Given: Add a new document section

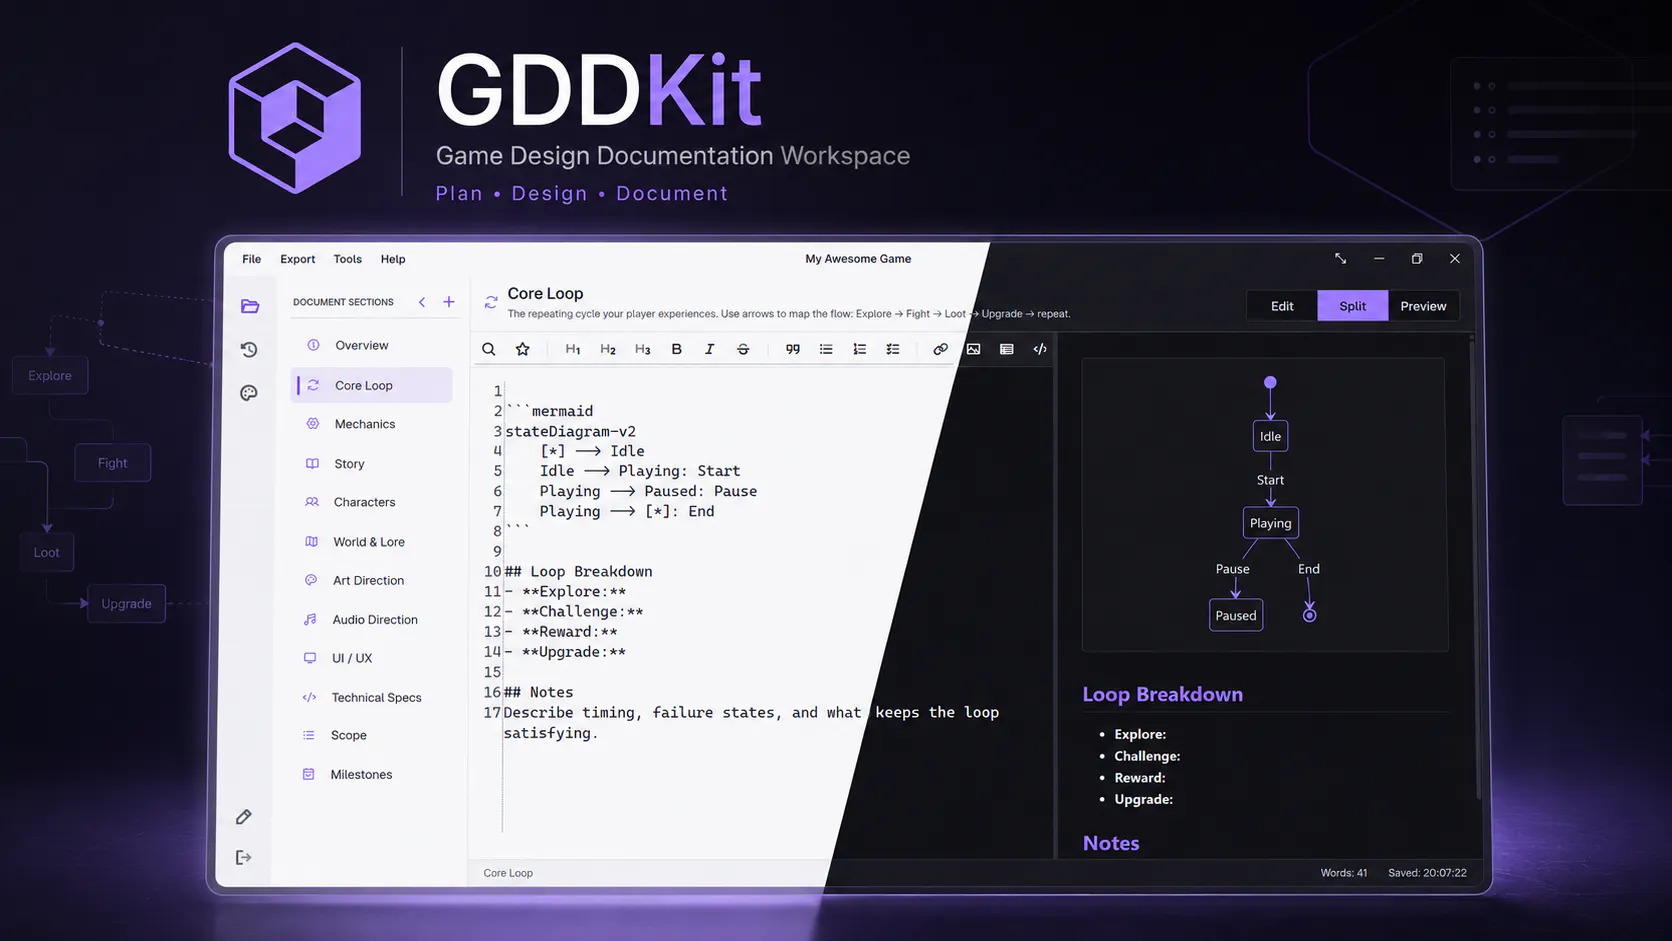Looking at the screenshot, I should pyautogui.click(x=449, y=301).
